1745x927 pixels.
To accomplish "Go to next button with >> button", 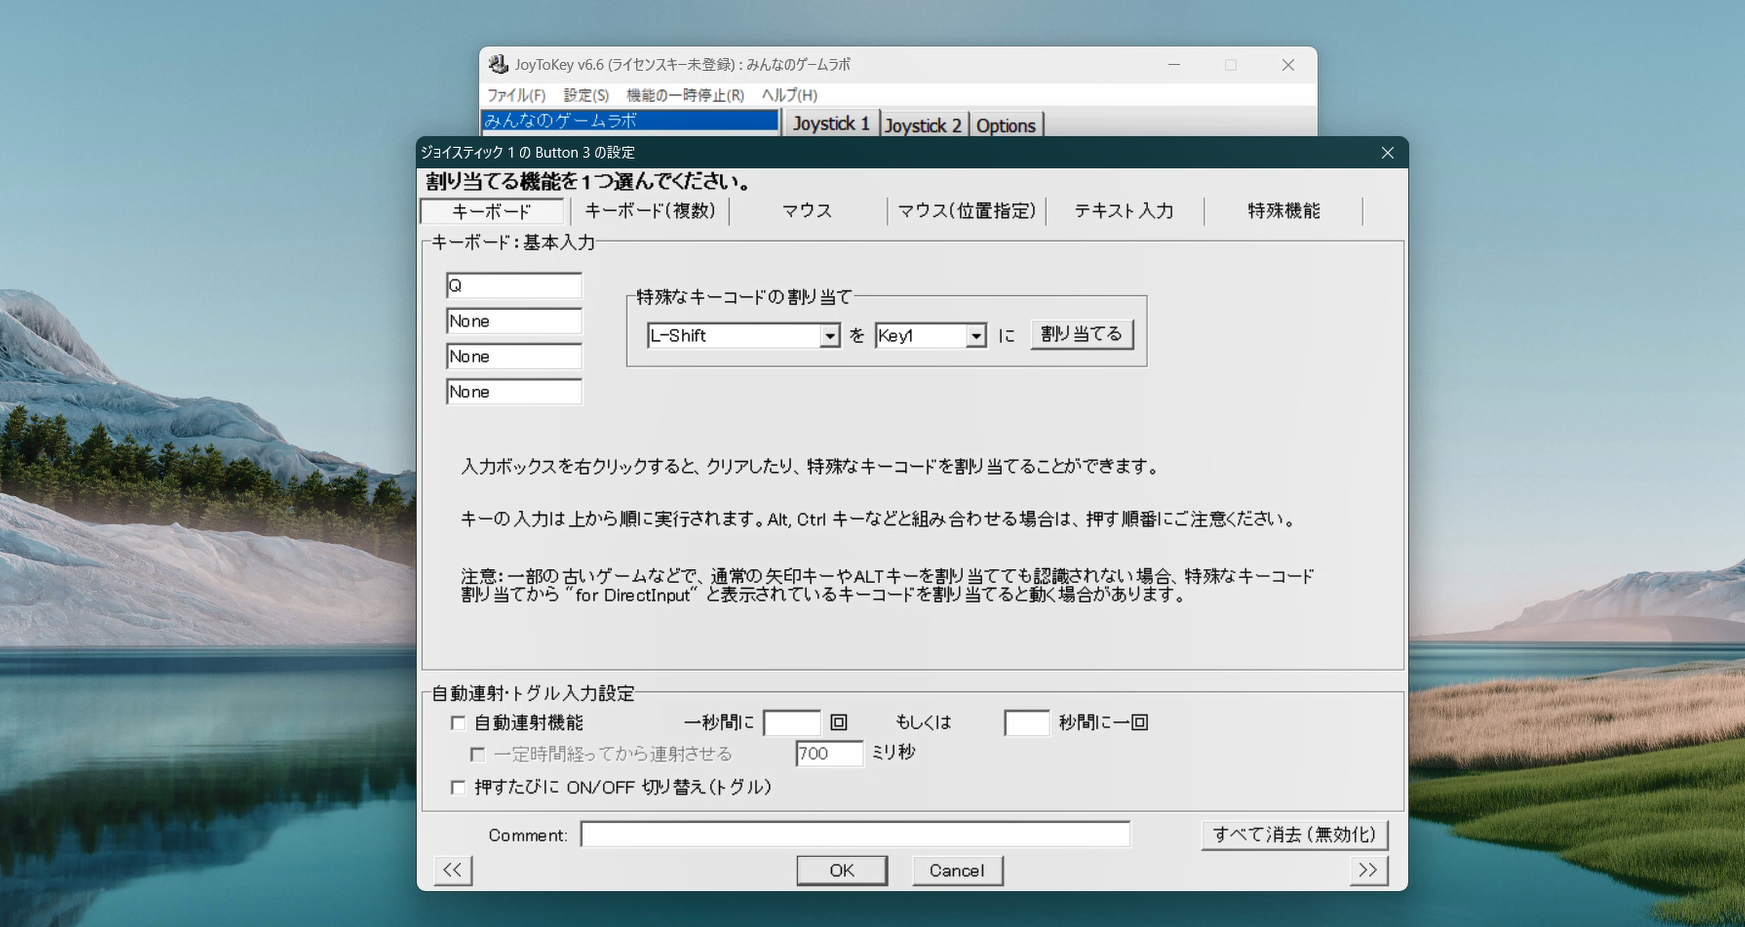I will pos(1368,870).
